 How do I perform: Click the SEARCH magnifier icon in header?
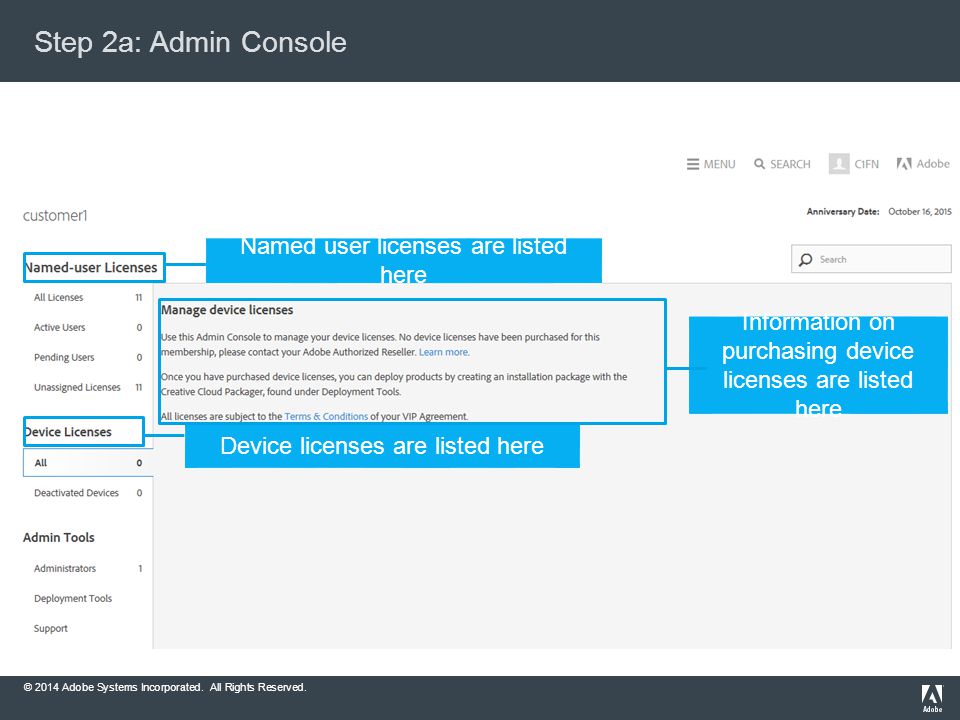pyautogui.click(x=759, y=164)
